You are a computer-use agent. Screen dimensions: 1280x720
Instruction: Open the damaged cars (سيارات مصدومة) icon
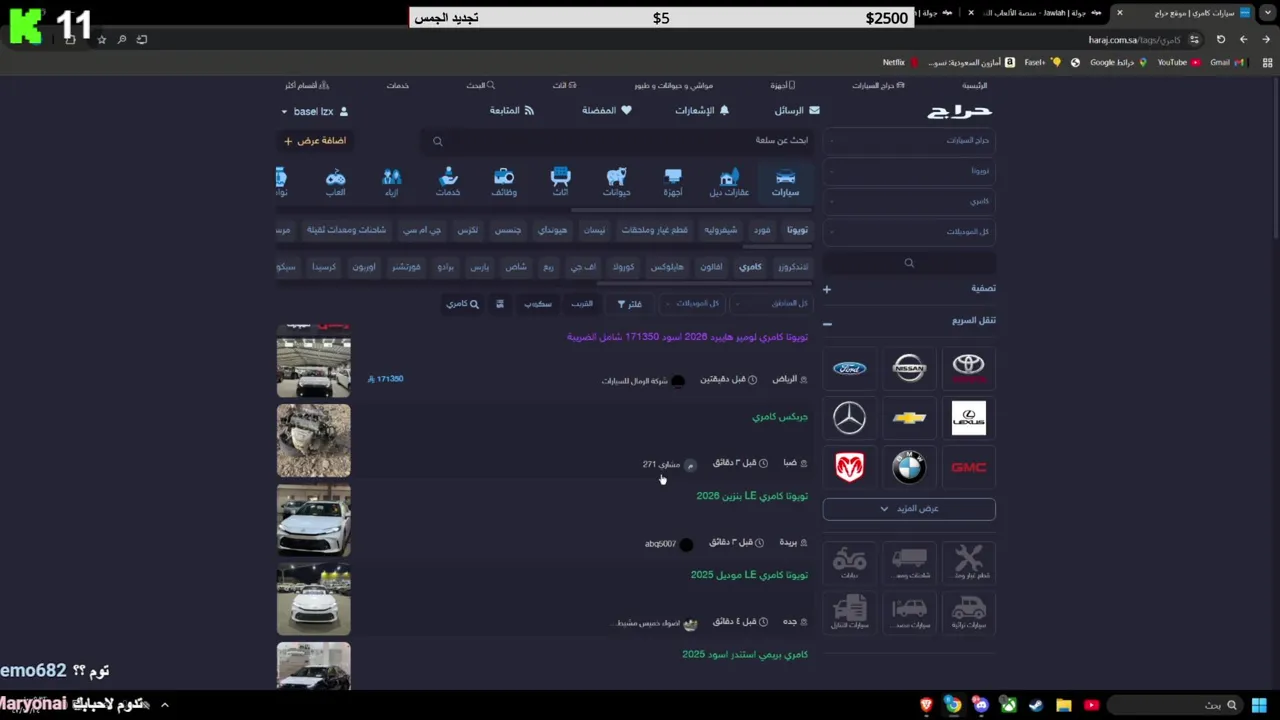click(909, 612)
